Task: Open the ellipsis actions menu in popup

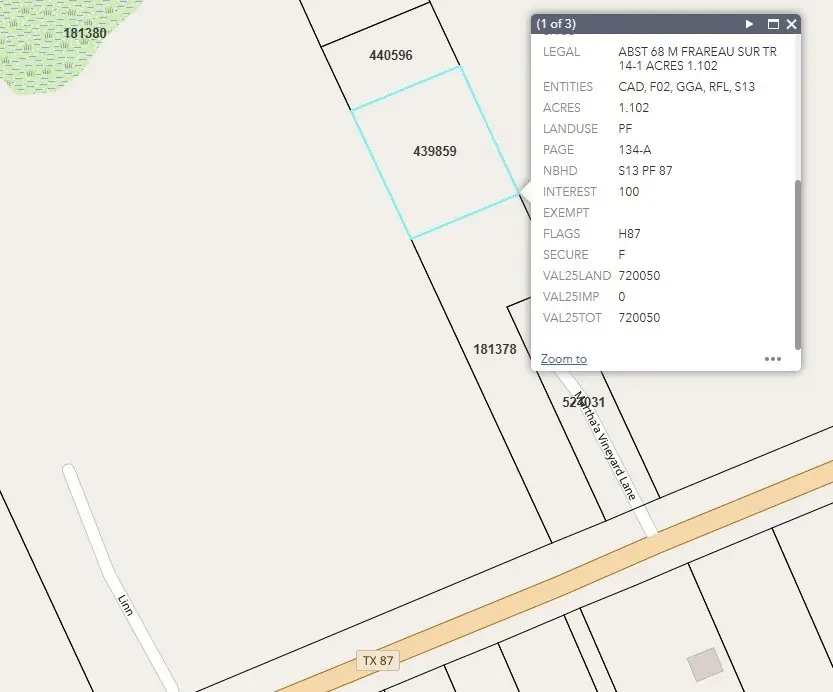Action: point(773,358)
